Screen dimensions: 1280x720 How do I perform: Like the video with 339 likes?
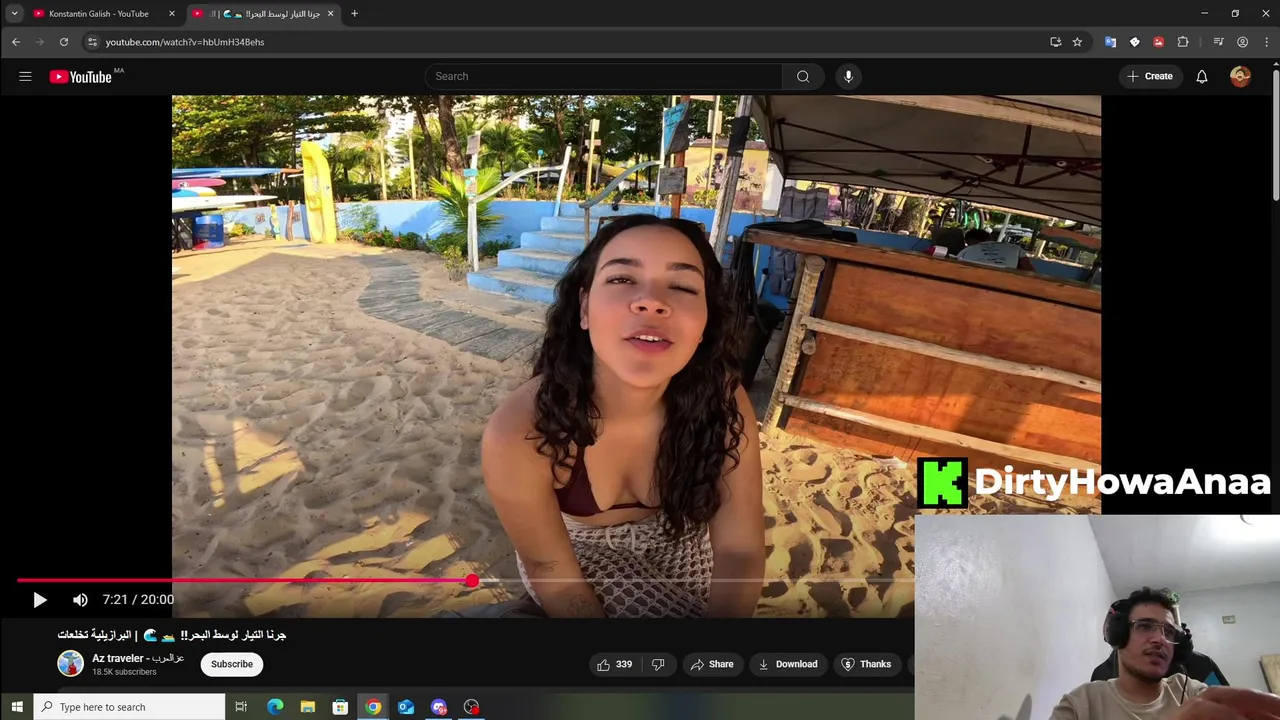[x=615, y=664]
